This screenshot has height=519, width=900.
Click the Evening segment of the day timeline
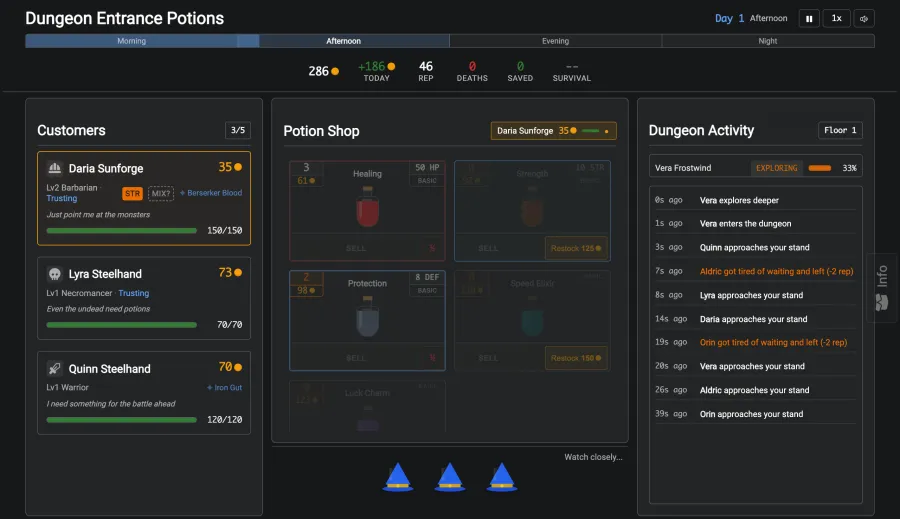point(556,41)
